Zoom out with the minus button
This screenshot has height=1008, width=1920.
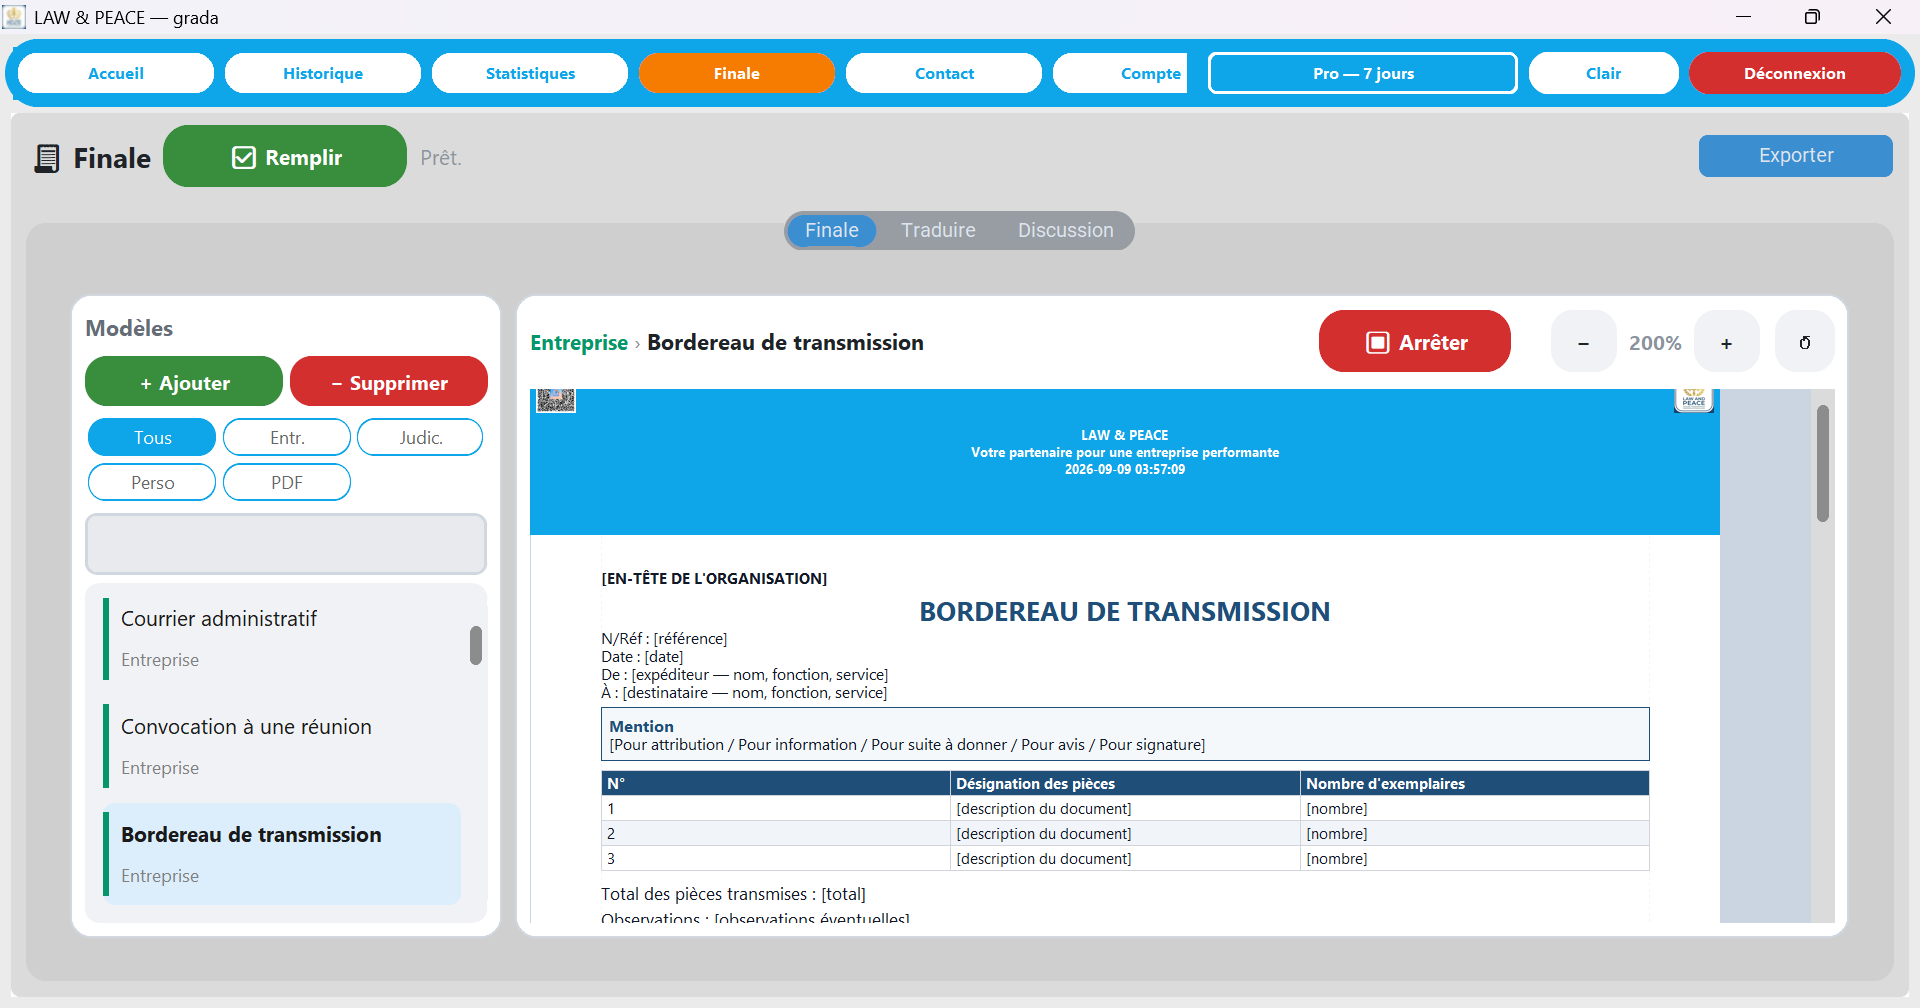click(x=1583, y=342)
